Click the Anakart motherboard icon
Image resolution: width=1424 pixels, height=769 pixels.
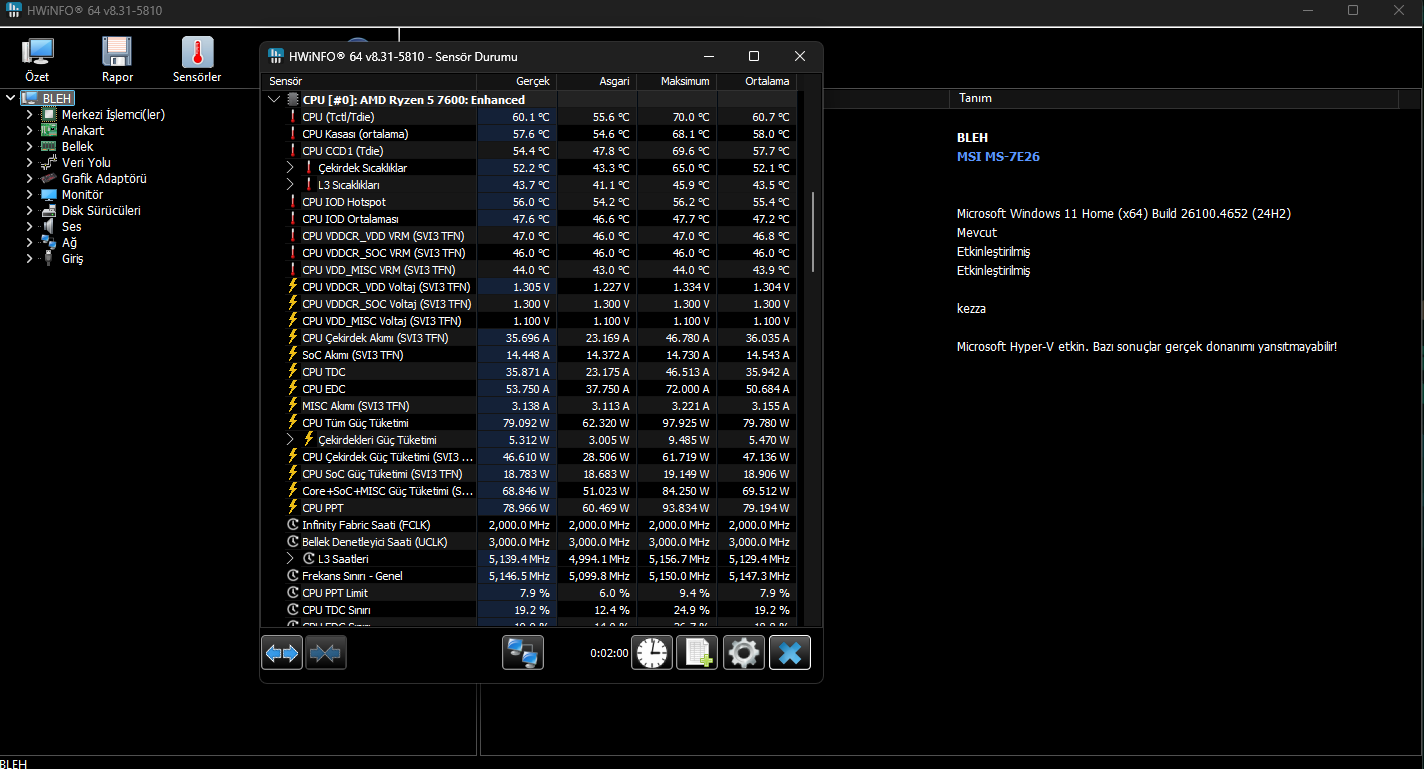tap(48, 130)
